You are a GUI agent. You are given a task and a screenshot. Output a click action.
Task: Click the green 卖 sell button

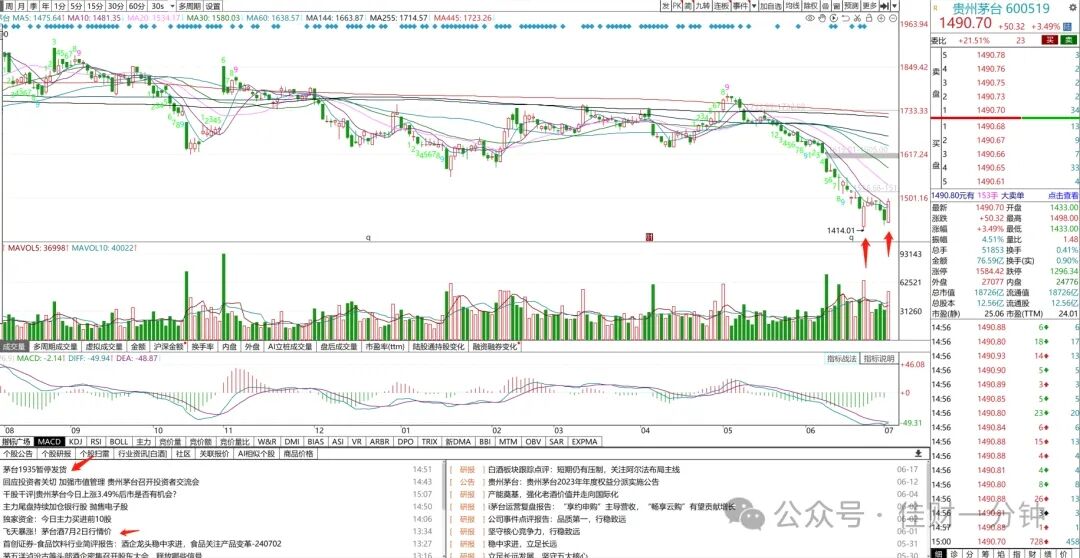point(1068,41)
